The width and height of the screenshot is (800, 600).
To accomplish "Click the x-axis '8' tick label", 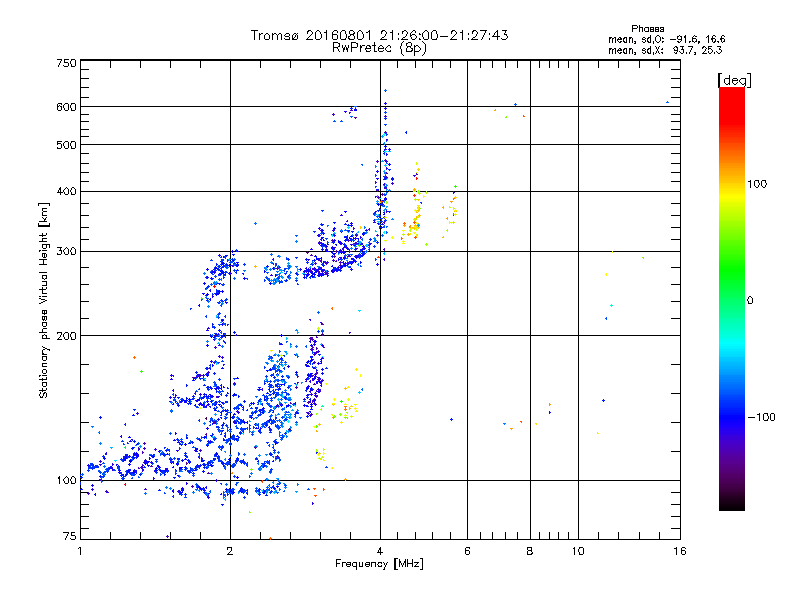I will [x=530, y=551].
